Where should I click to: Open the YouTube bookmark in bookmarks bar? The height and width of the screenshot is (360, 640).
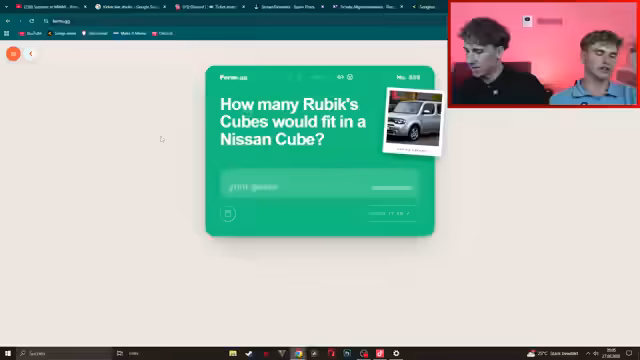[x=31, y=33]
